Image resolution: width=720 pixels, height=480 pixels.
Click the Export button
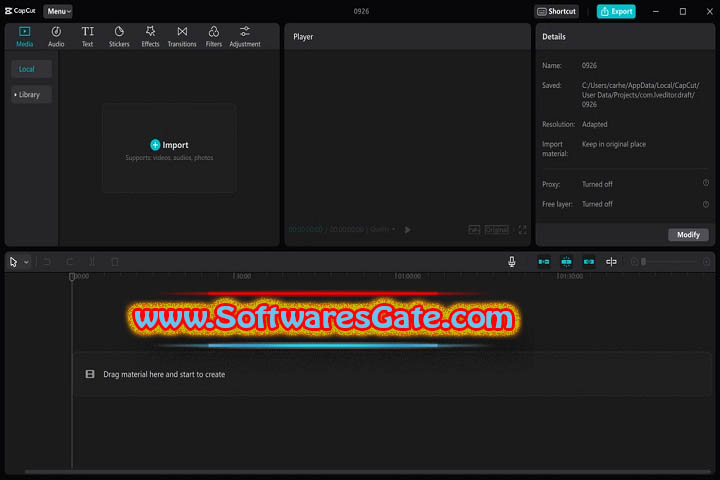click(616, 11)
